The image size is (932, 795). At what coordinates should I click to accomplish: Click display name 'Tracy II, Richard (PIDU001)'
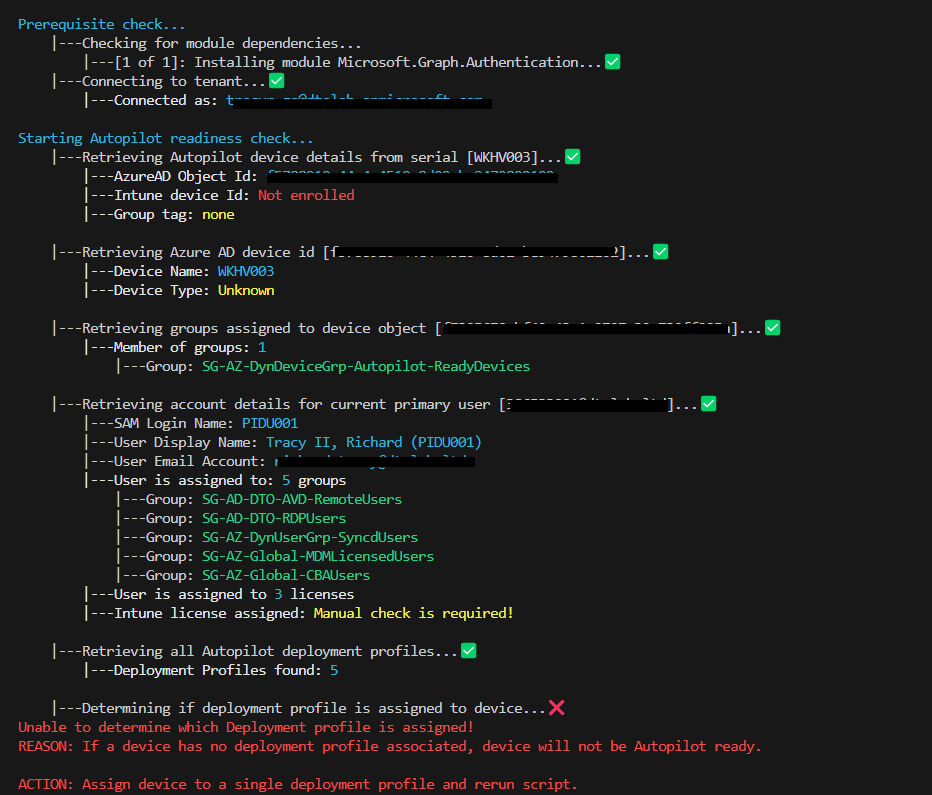point(373,443)
